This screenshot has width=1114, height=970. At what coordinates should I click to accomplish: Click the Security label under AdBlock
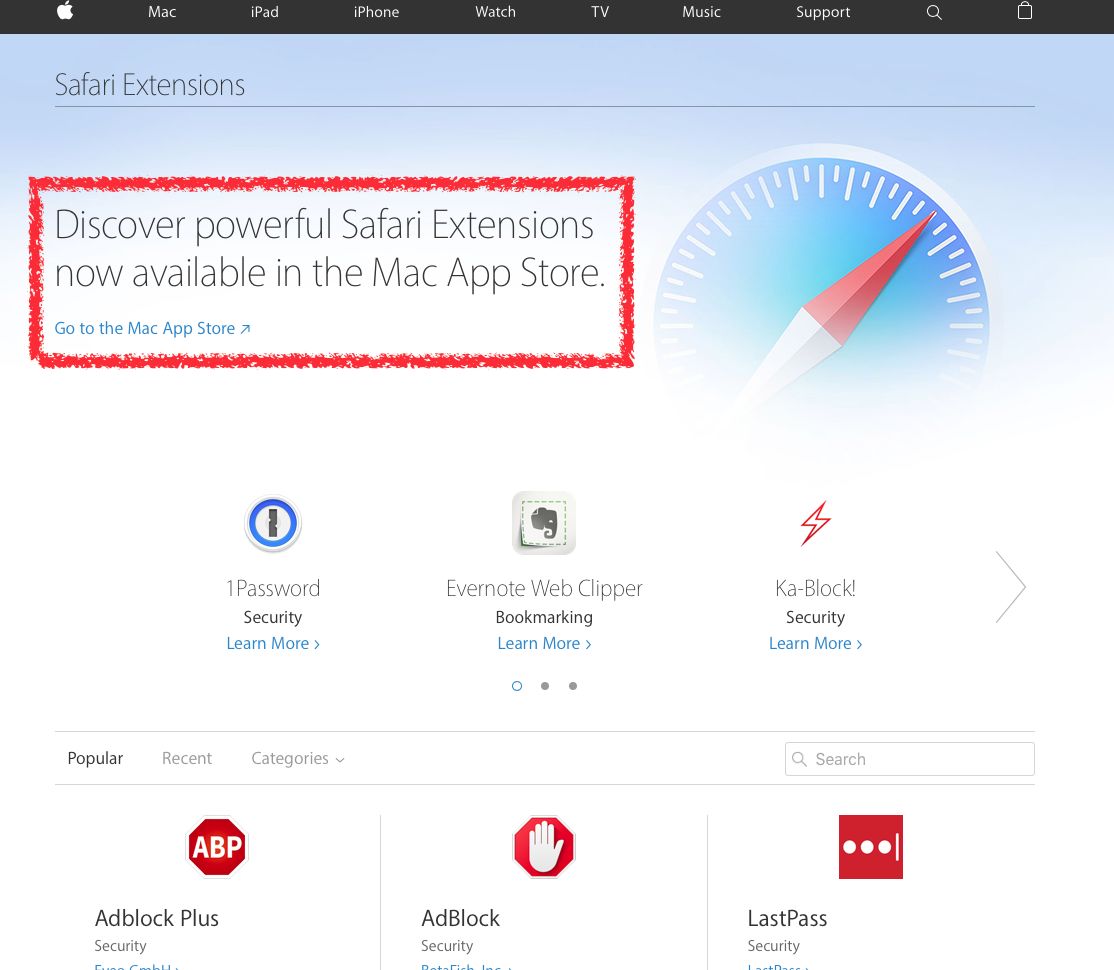coord(447,946)
